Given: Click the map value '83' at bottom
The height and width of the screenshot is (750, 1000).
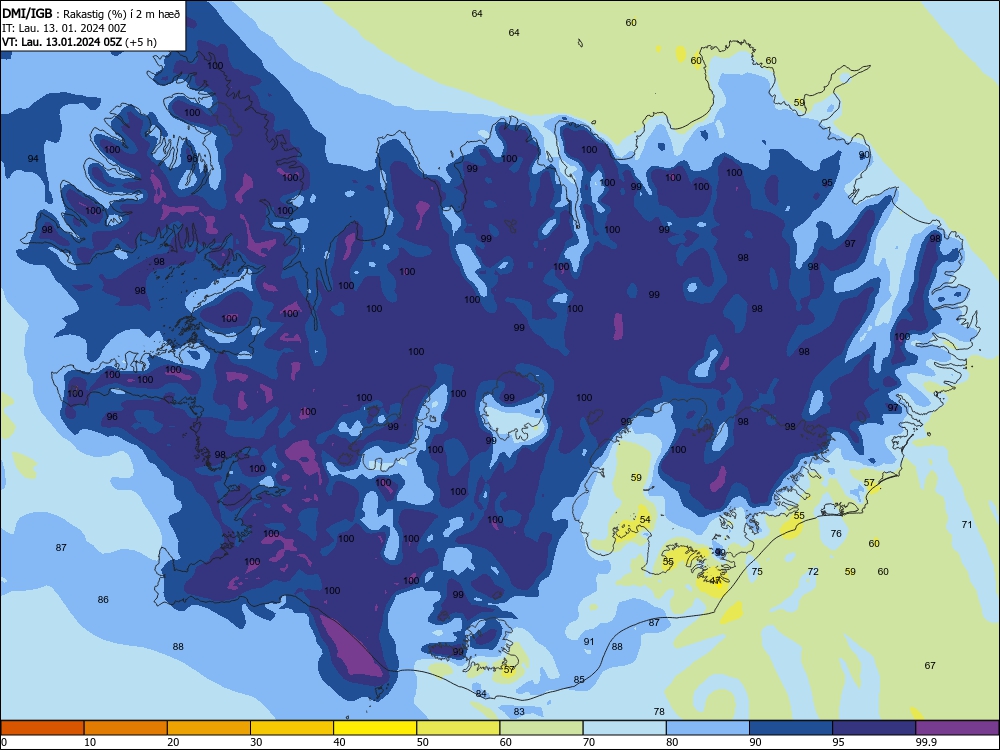Looking at the screenshot, I should pyautogui.click(x=519, y=712).
